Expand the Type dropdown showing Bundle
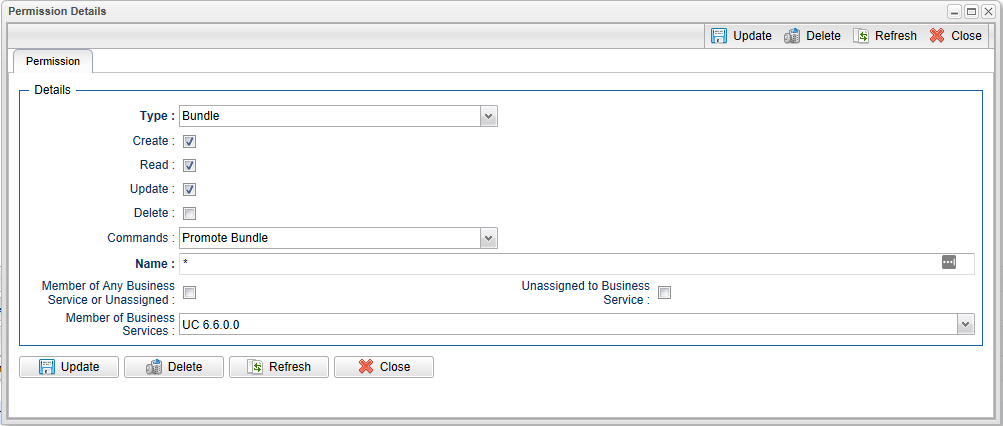This screenshot has width=1003, height=426. pyautogui.click(x=488, y=116)
